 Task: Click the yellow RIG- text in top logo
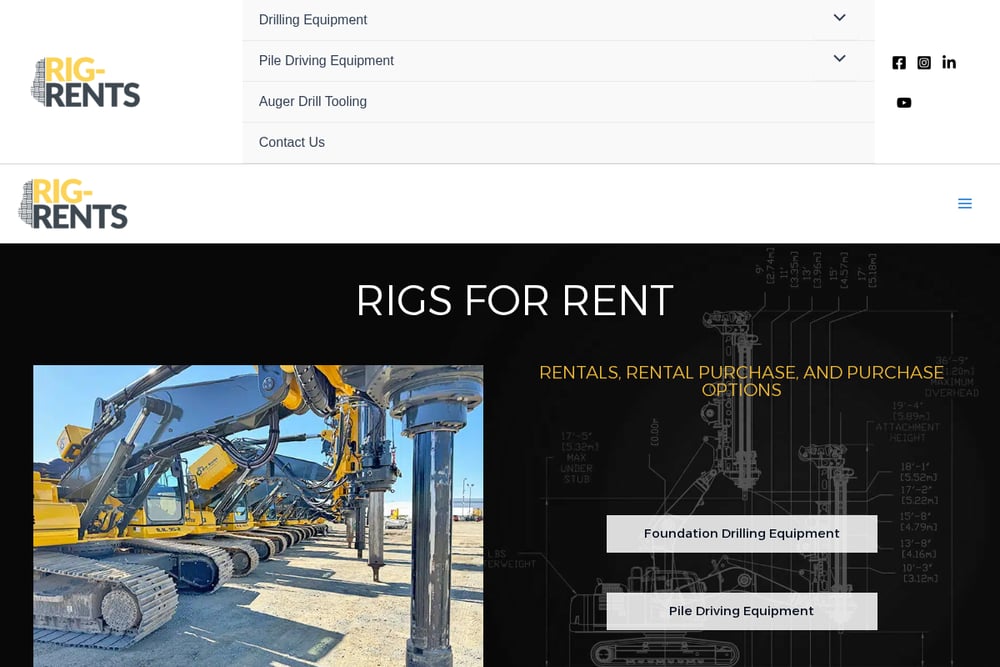coord(74,71)
